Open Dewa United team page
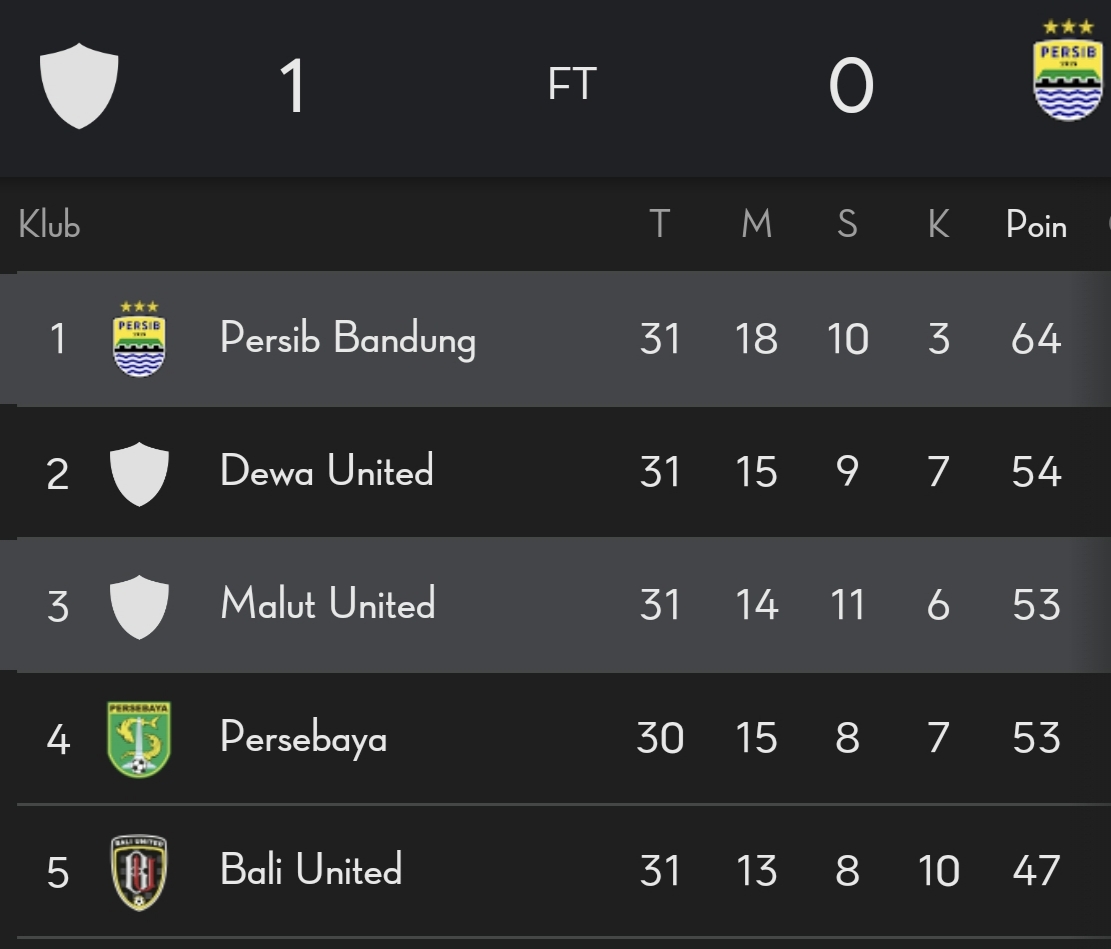The image size is (1111, 949). [x=327, y=471]
